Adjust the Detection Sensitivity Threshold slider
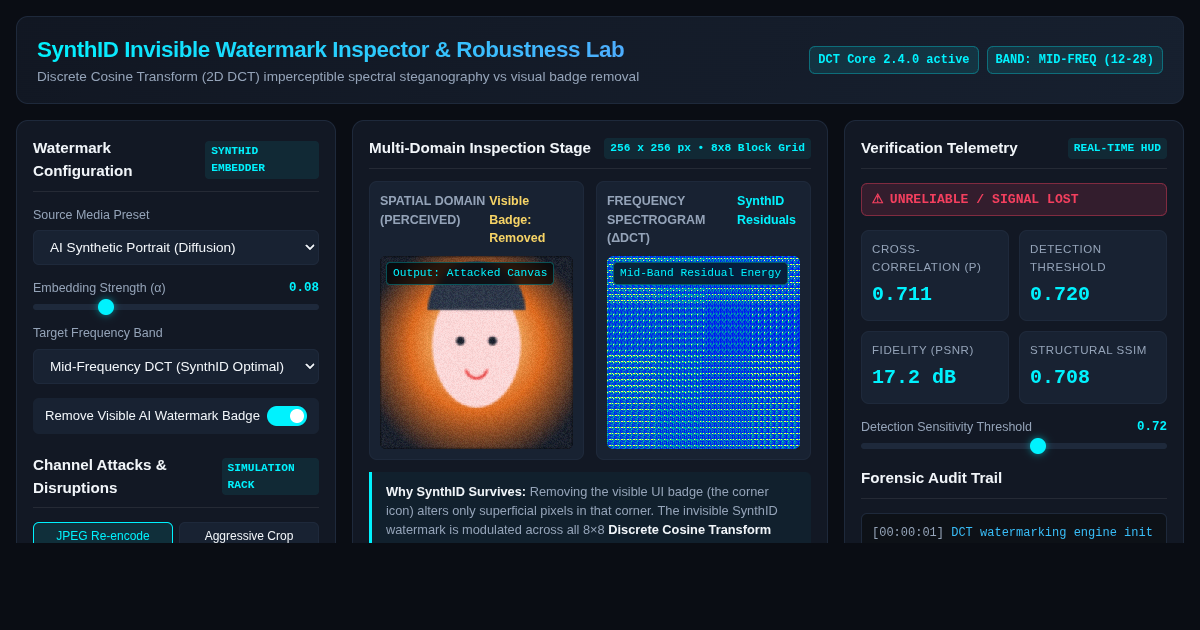 pyautogui.click(x=1014, y=446)
